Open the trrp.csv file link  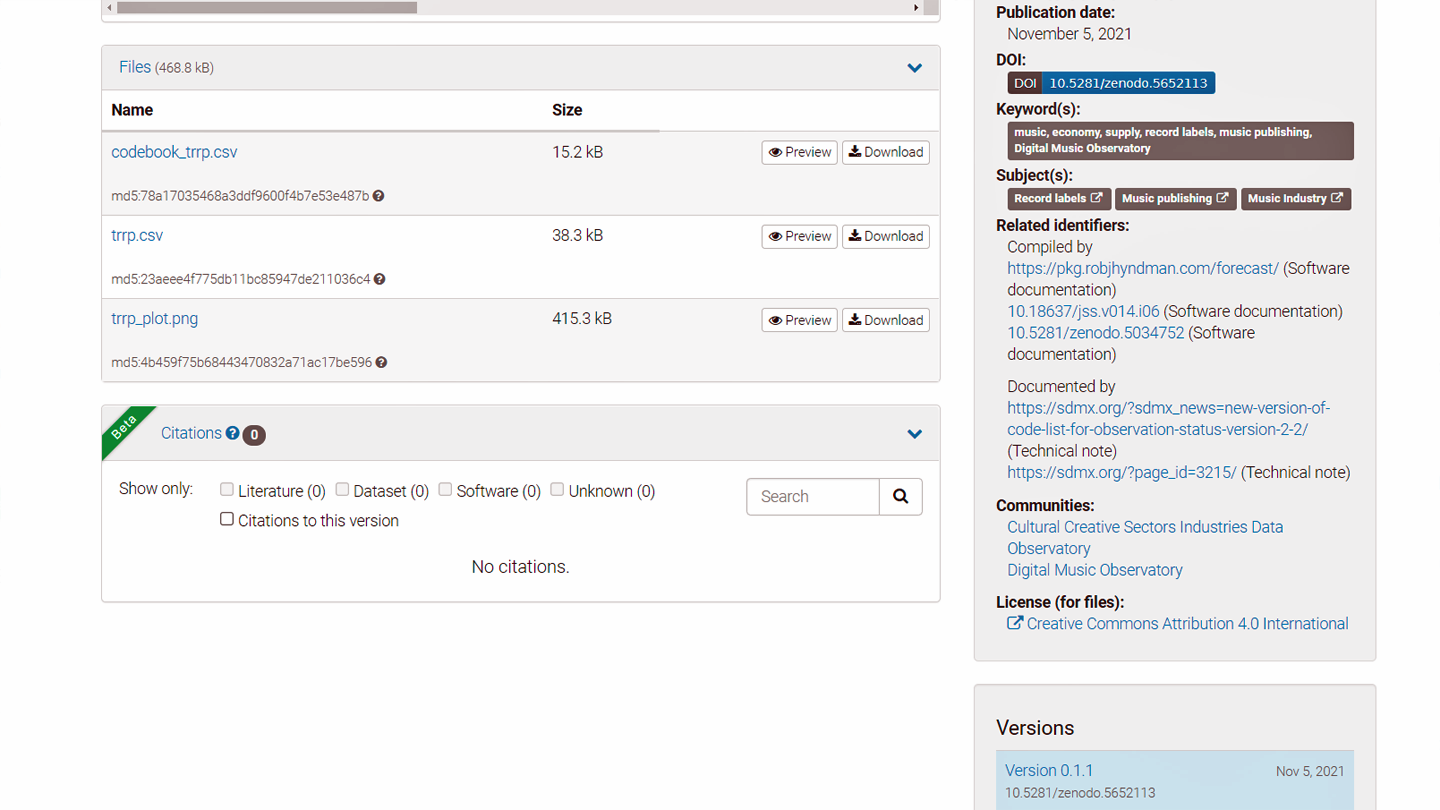click(136, 235)
